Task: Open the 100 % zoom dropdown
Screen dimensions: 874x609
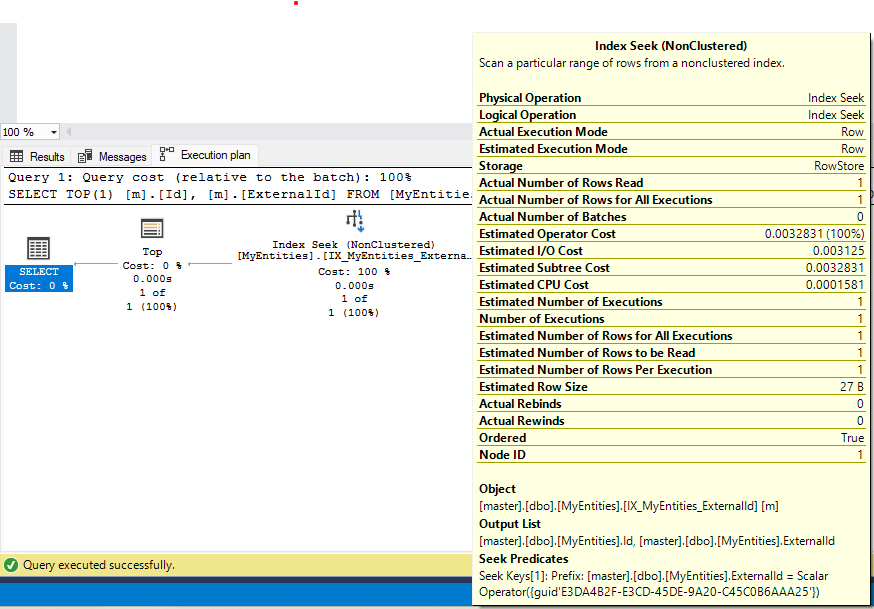Action: (53, 132)
